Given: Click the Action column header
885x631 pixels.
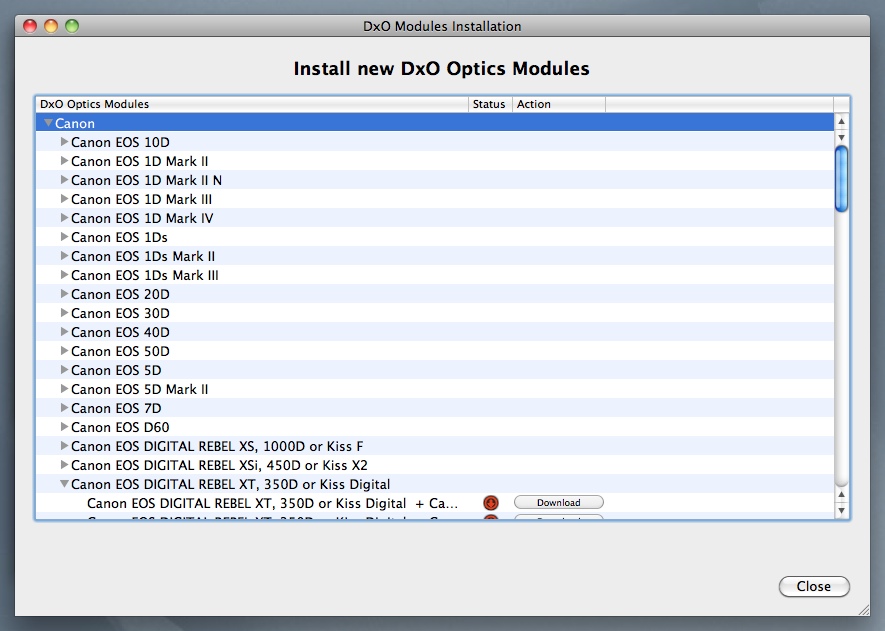Looking at the screenshot, I should click(558, 104).
